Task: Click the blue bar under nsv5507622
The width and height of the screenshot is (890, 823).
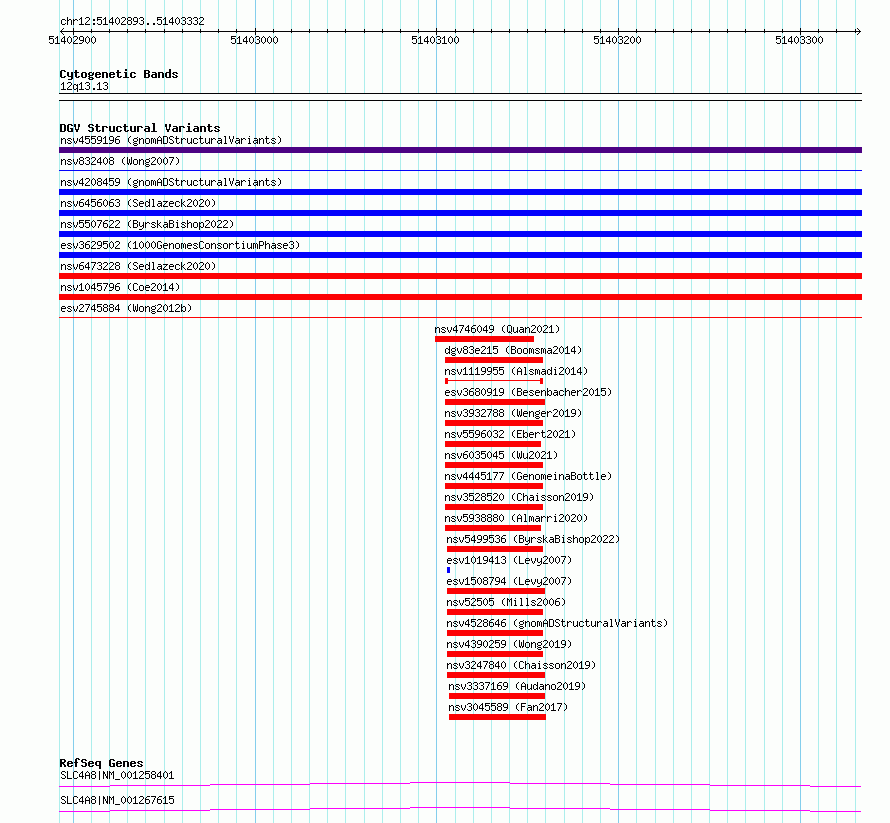Action: (x=460, y=234)
